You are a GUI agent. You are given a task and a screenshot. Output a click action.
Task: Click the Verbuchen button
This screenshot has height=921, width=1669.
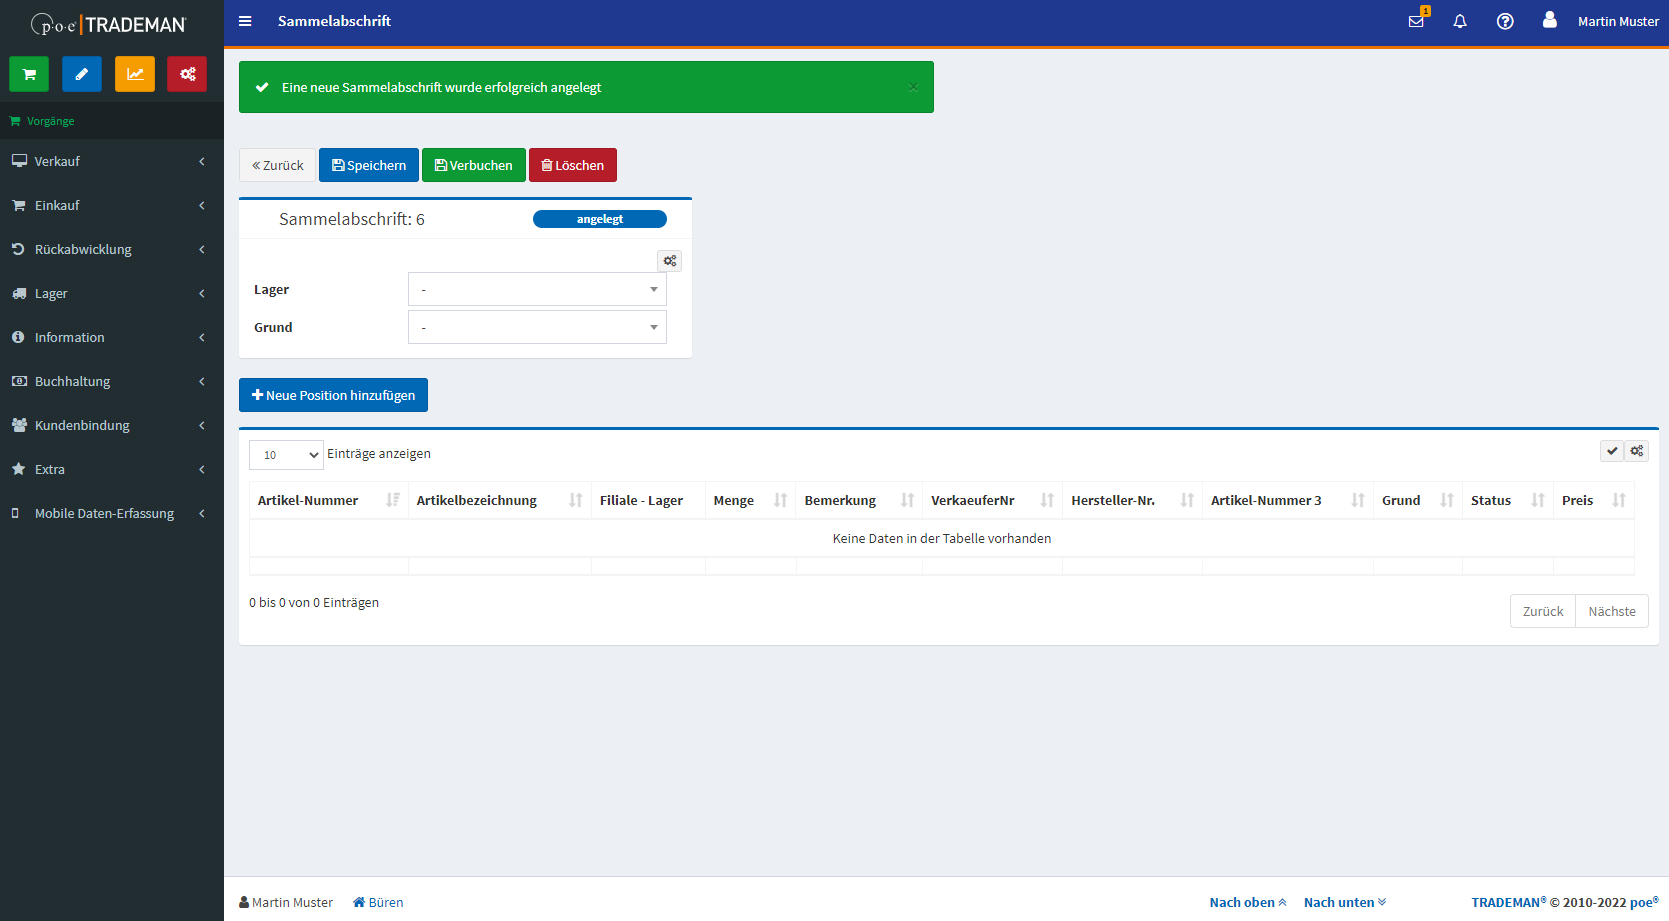pos(474,165)
